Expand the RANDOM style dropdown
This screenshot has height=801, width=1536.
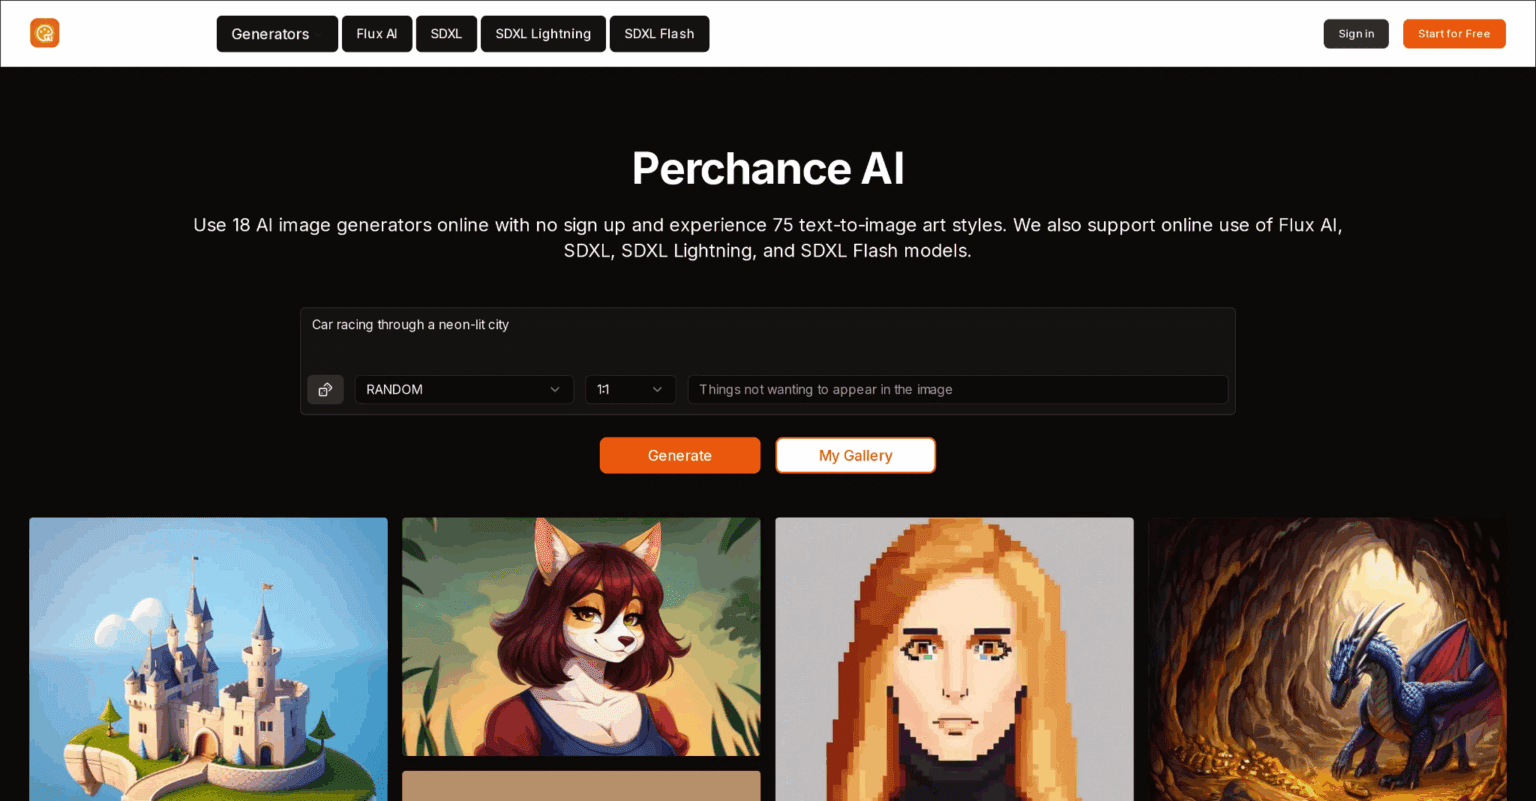[x=464, y=389]
